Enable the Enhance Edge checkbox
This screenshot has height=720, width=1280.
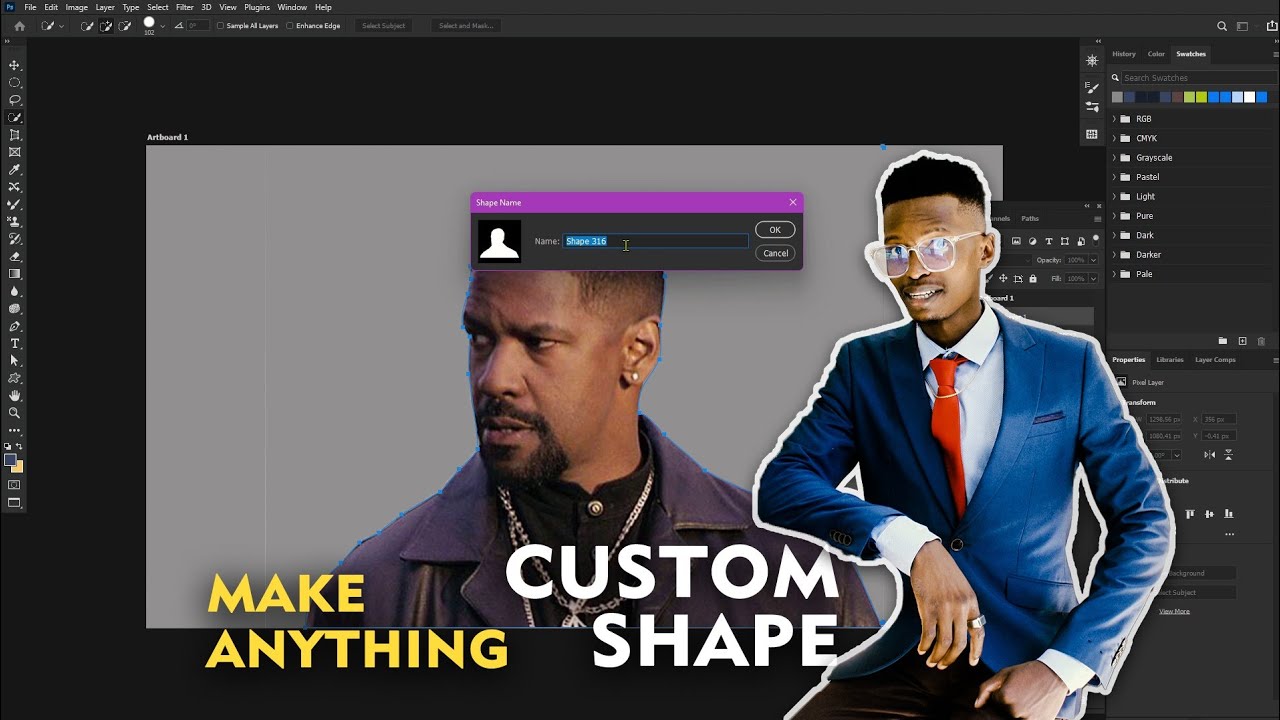point(290,26)
